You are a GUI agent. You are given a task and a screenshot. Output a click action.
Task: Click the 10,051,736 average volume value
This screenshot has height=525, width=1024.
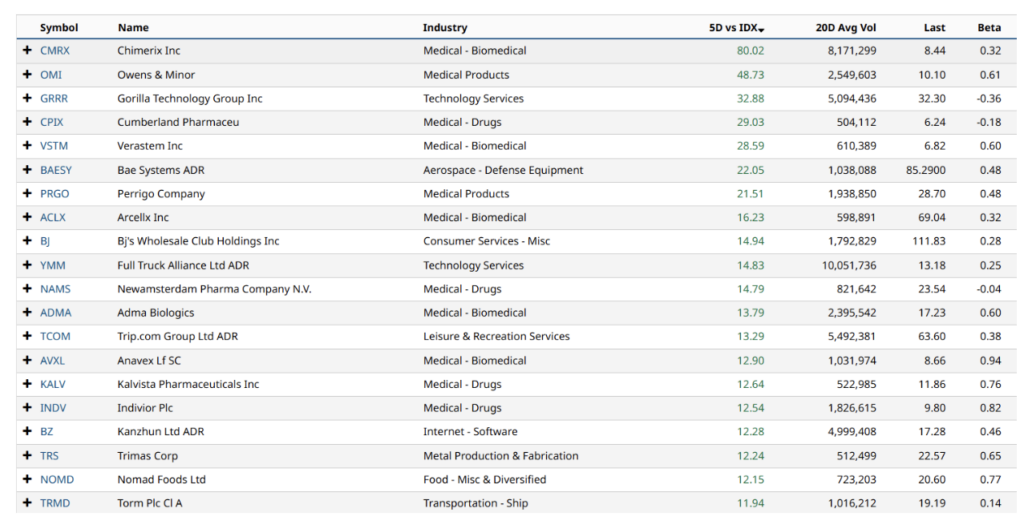point(849,265)
